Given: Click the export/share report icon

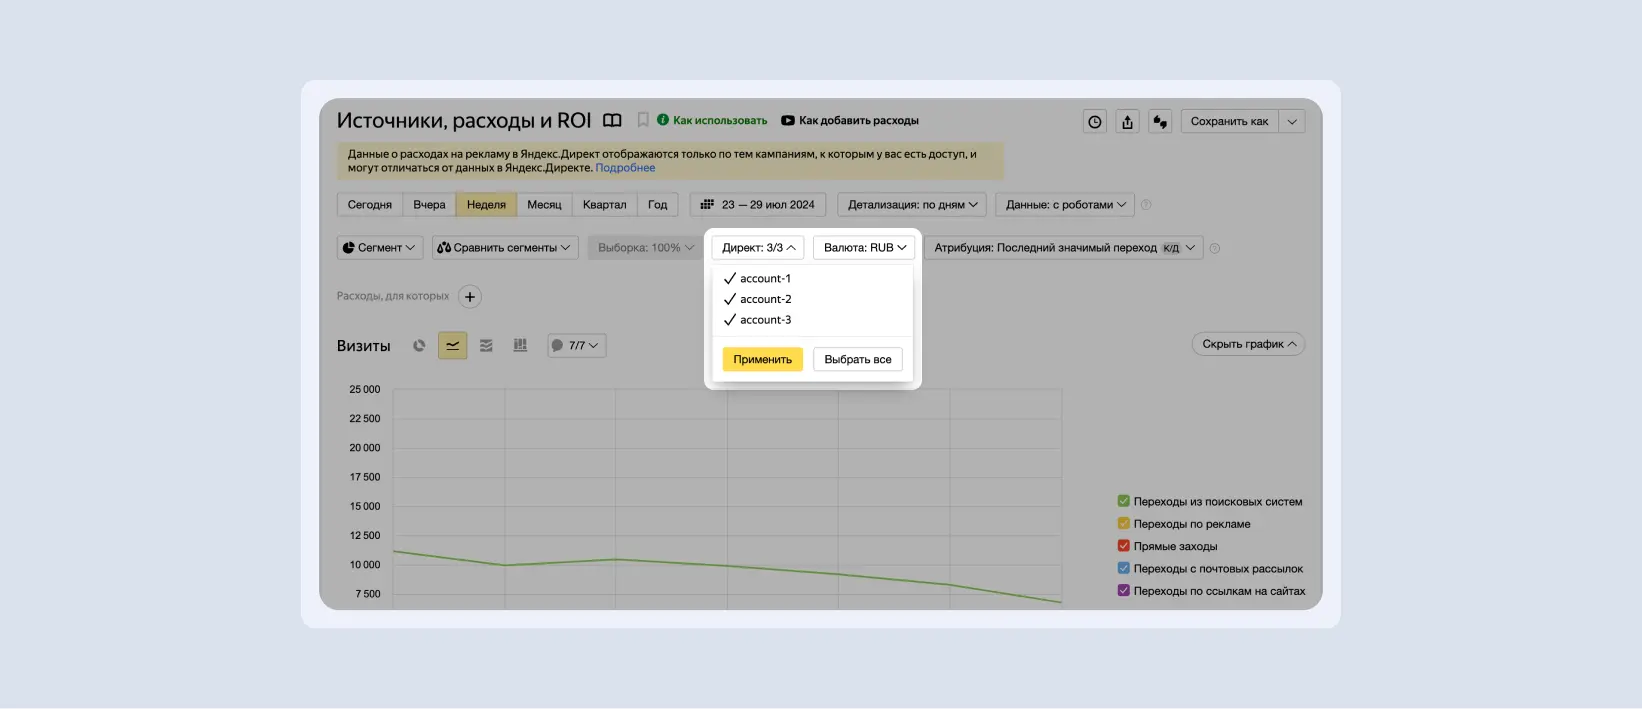Looking at the screenshot, I should point(1127,122).
